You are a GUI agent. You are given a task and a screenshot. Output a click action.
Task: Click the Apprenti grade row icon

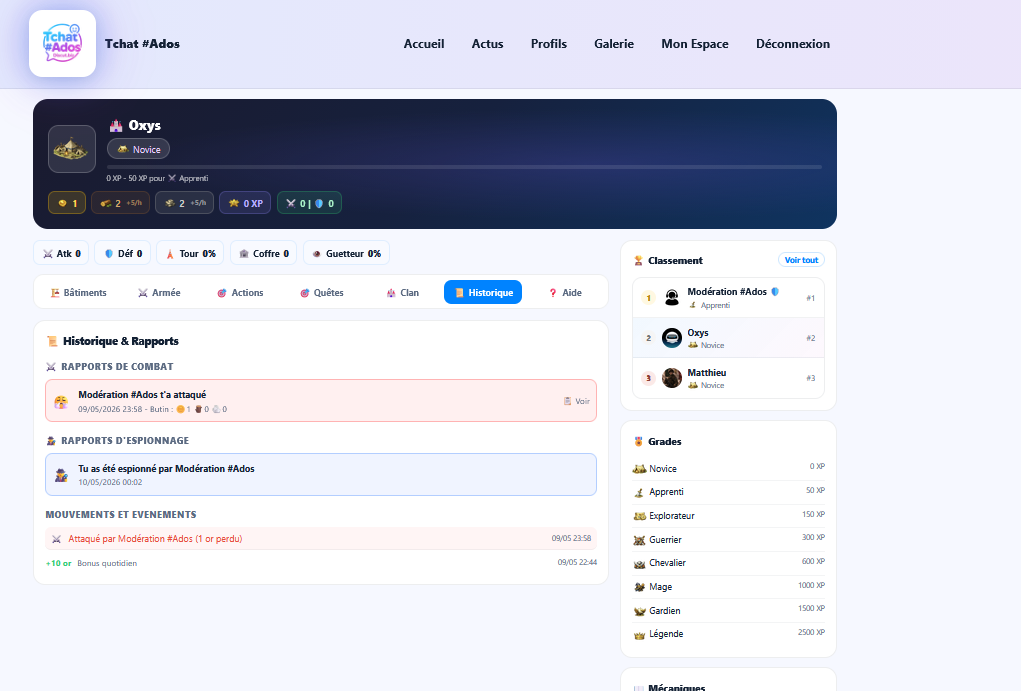639,492
